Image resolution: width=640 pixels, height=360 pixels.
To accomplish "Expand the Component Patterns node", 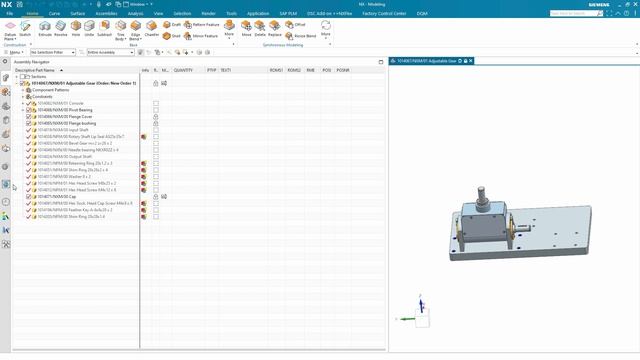I will [23, 90].
